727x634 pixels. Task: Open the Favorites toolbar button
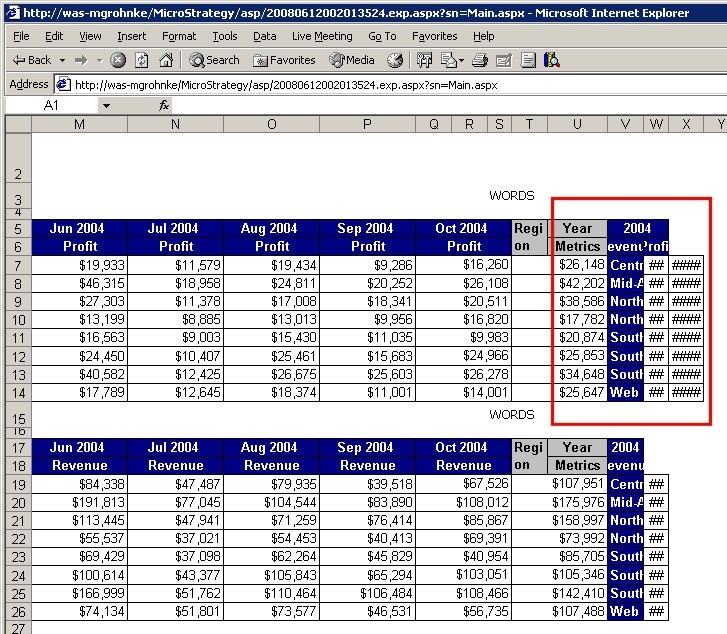click(x=284, y=60)
